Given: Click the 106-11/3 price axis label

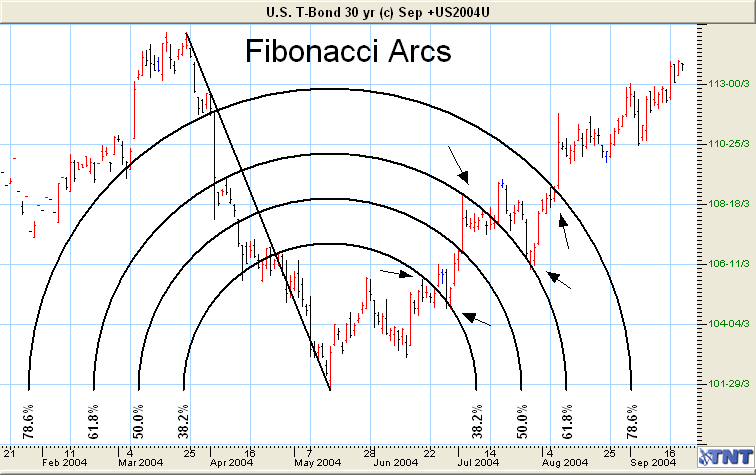Looking at the screenshot, I should point(725,264).
